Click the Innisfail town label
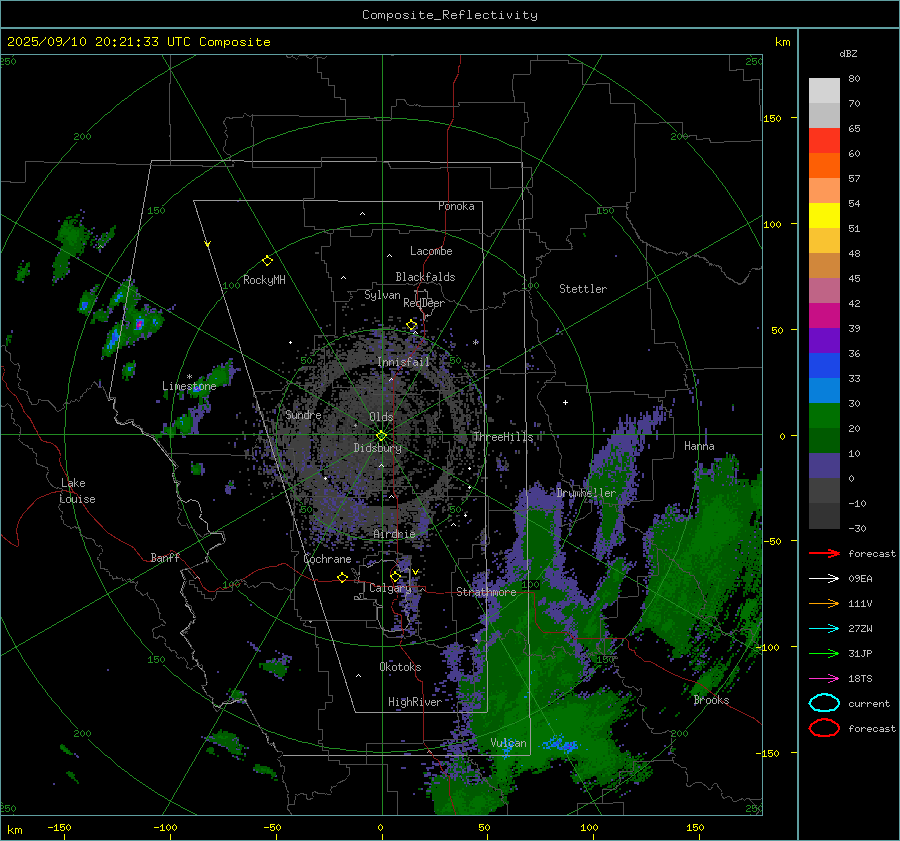 [x=403, y=362]
